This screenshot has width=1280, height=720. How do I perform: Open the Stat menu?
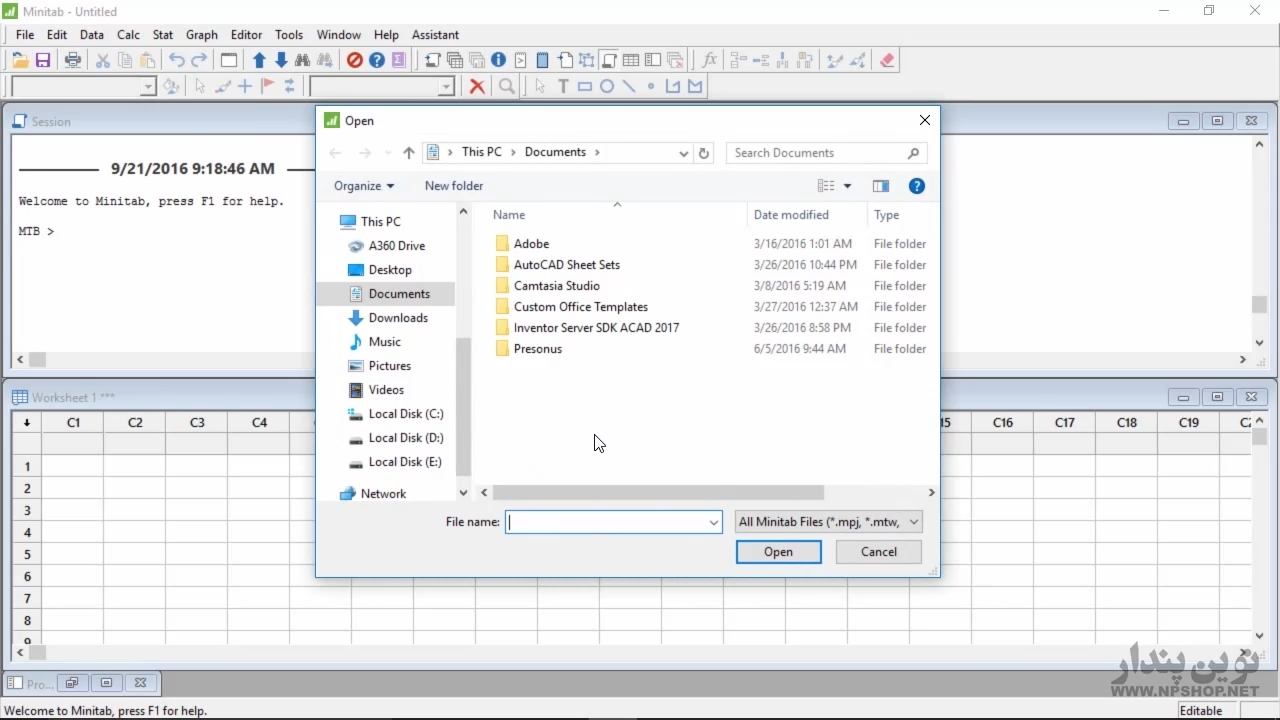[163, 34]
